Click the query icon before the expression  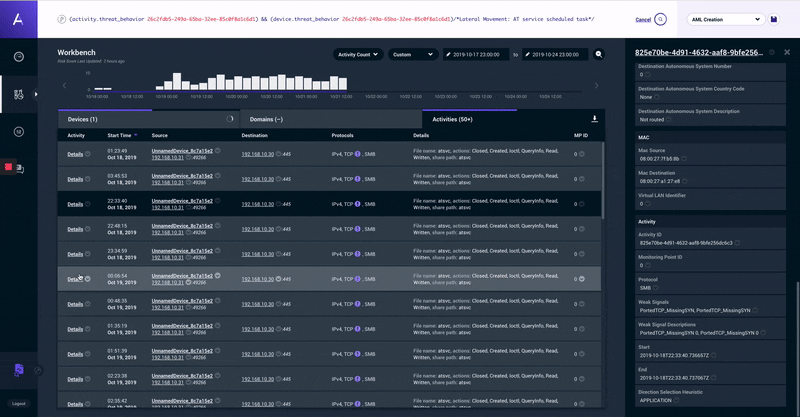[x=61, y=19]
